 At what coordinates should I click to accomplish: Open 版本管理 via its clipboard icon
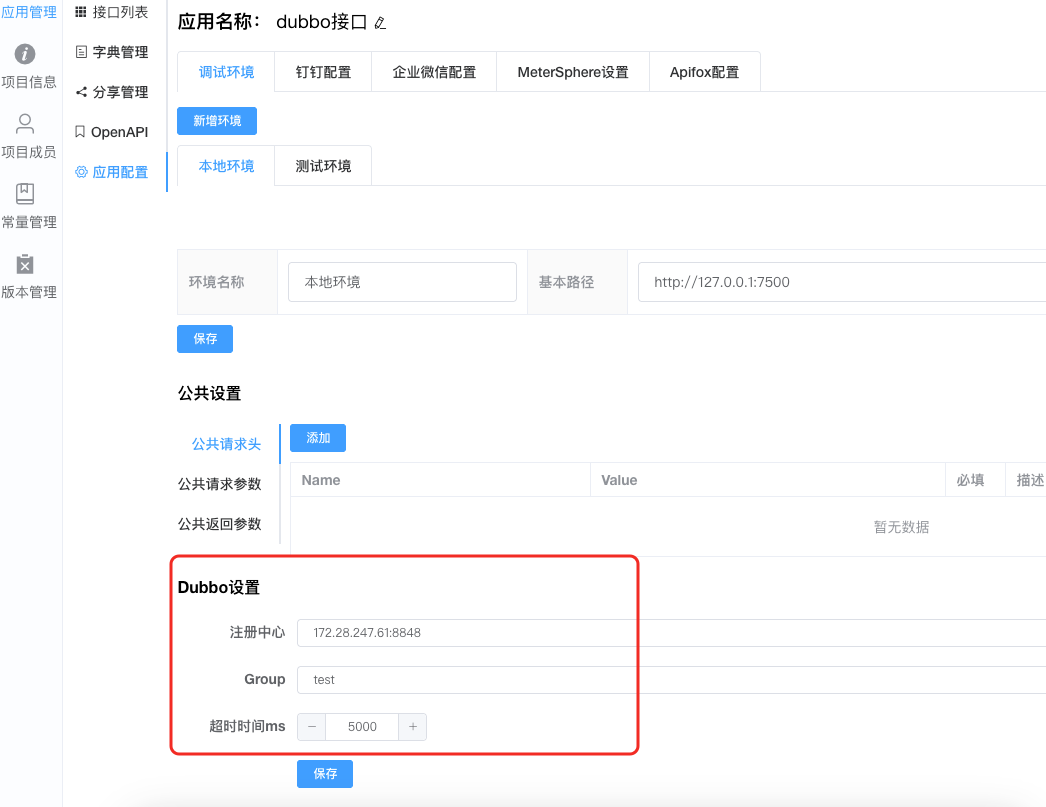(x=26, y=264)
